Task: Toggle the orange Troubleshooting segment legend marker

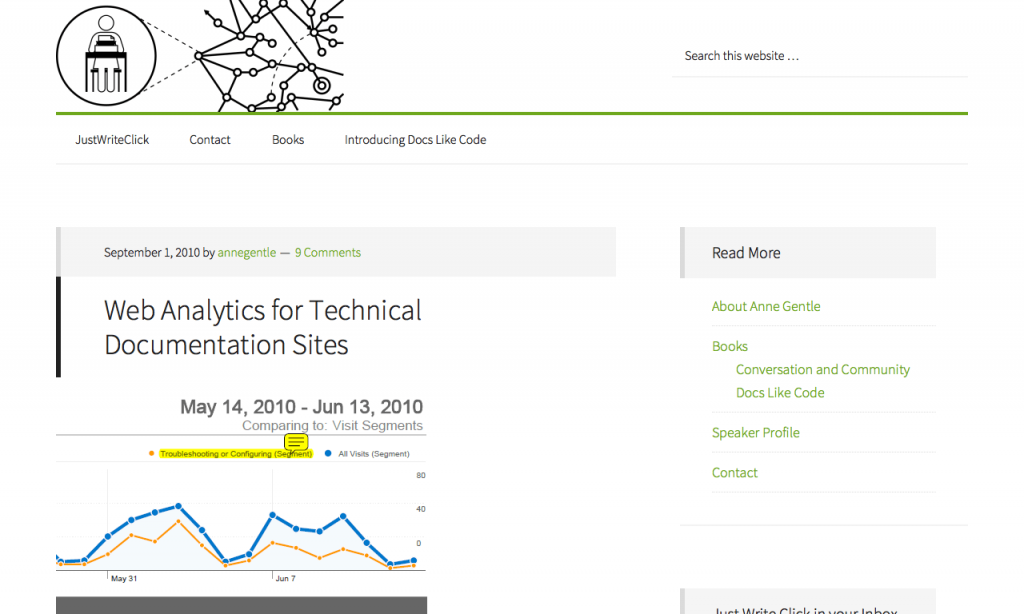Action: [152, 453]
